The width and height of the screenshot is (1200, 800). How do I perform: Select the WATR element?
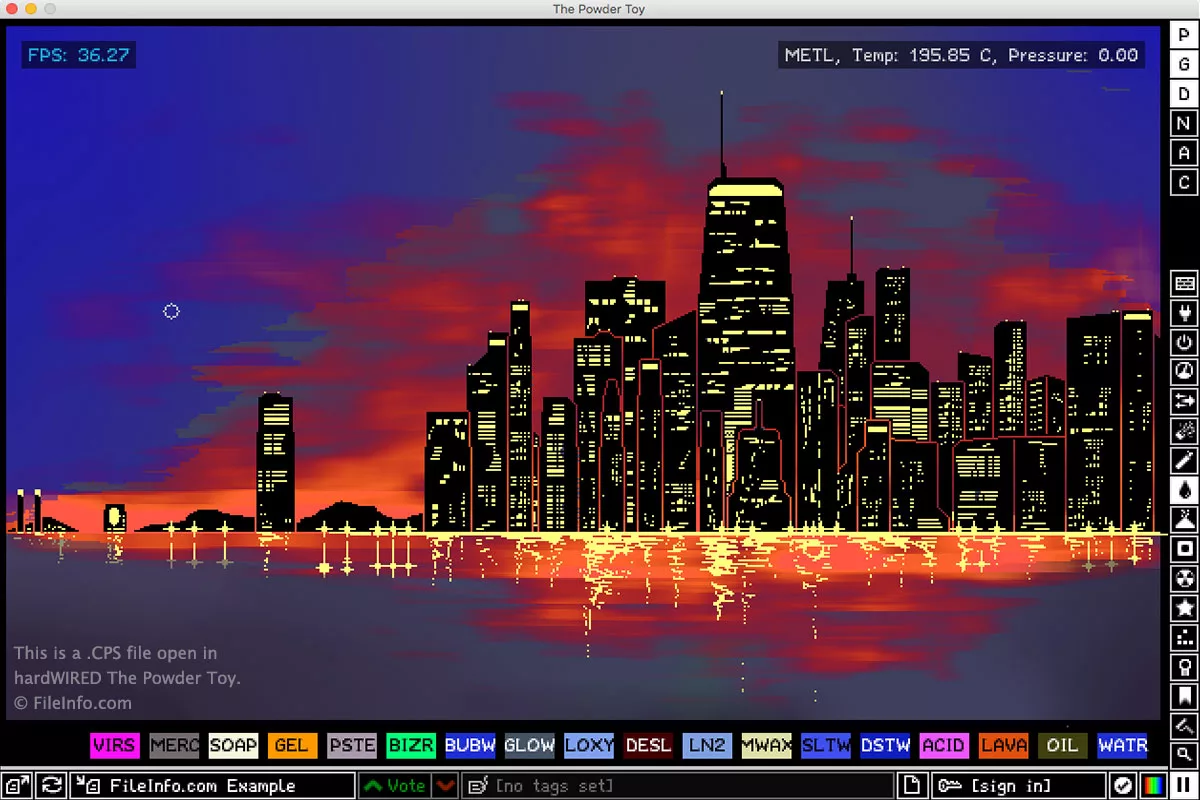pos(1122,745)
